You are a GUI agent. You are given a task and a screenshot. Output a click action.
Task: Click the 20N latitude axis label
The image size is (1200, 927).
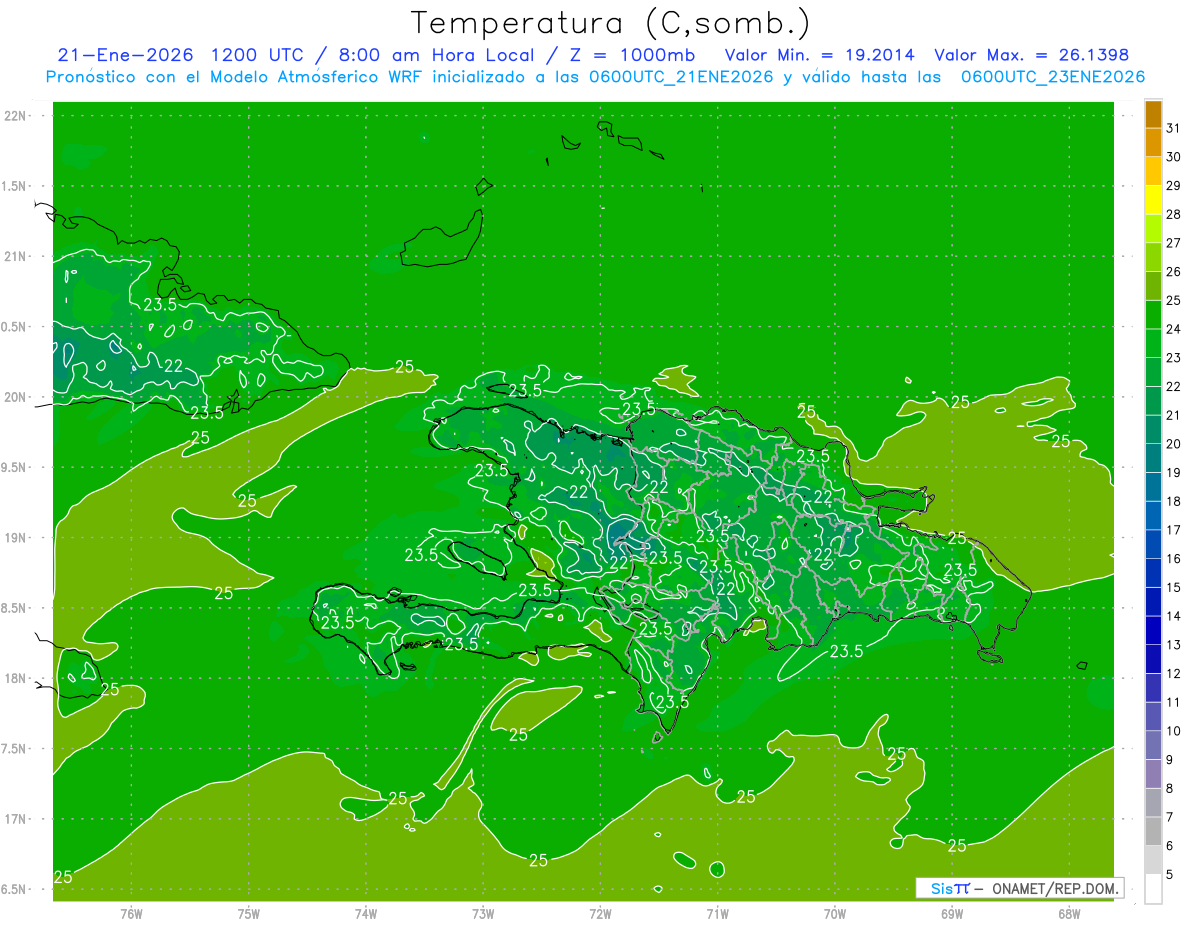click(16, 397)
